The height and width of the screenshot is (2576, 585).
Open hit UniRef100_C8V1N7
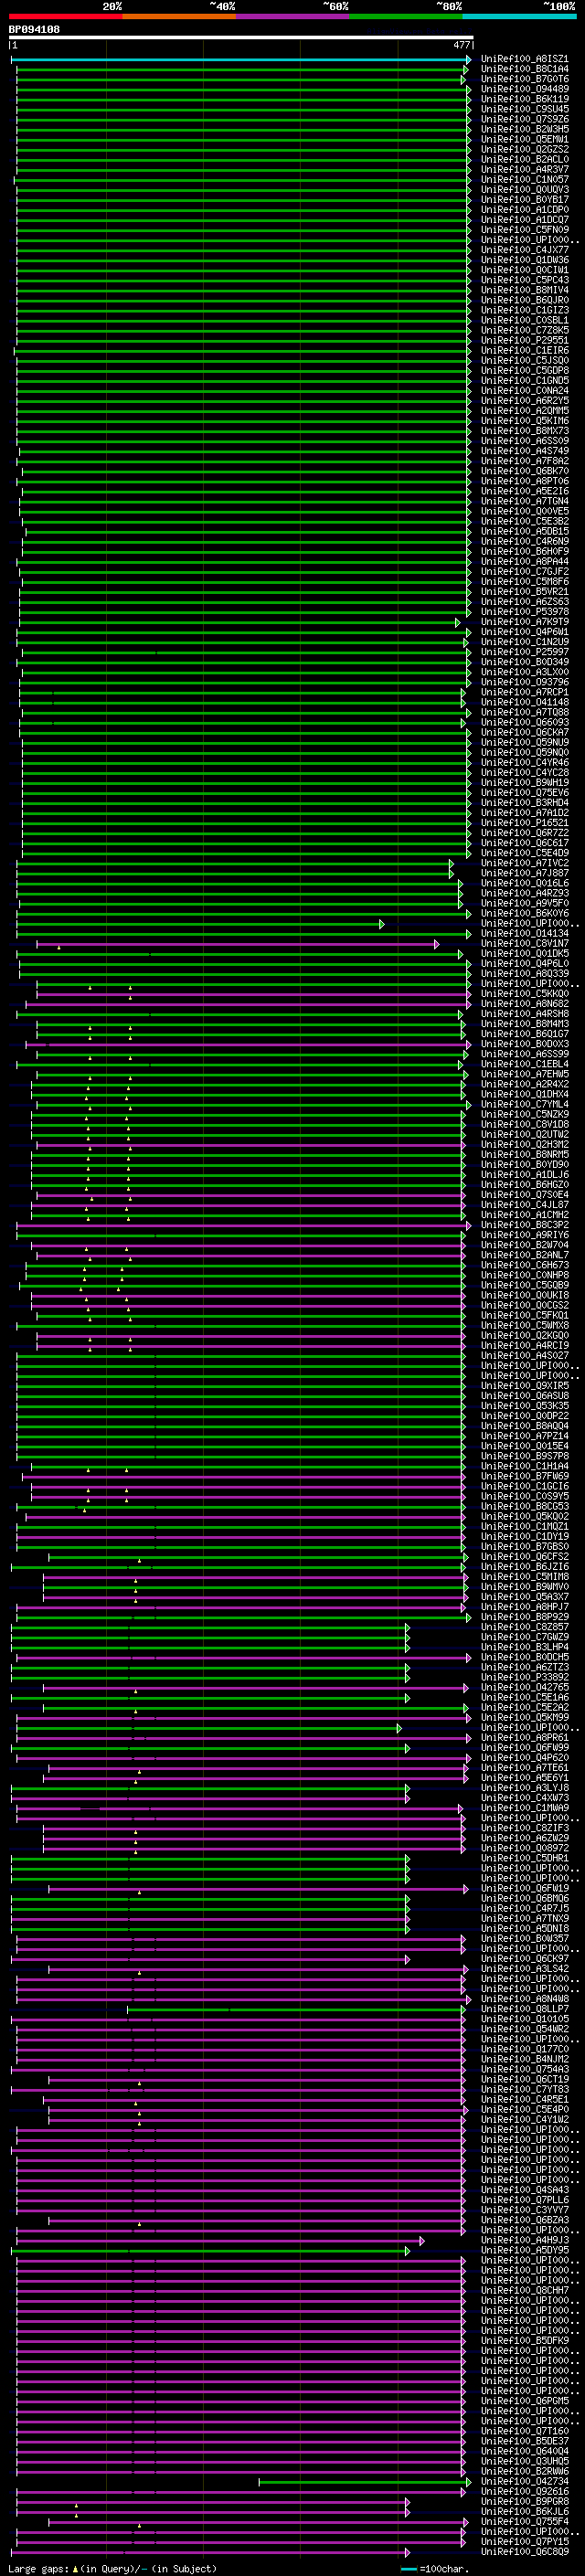(524, 943)
